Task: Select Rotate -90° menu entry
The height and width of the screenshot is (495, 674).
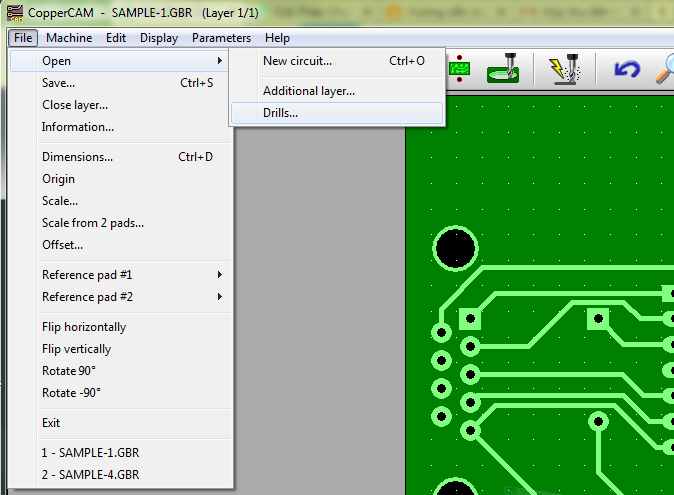Action: pos(120,393)
